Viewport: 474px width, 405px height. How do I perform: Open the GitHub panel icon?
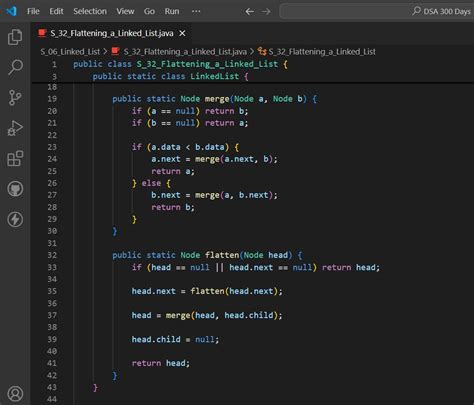coord(15,189)
